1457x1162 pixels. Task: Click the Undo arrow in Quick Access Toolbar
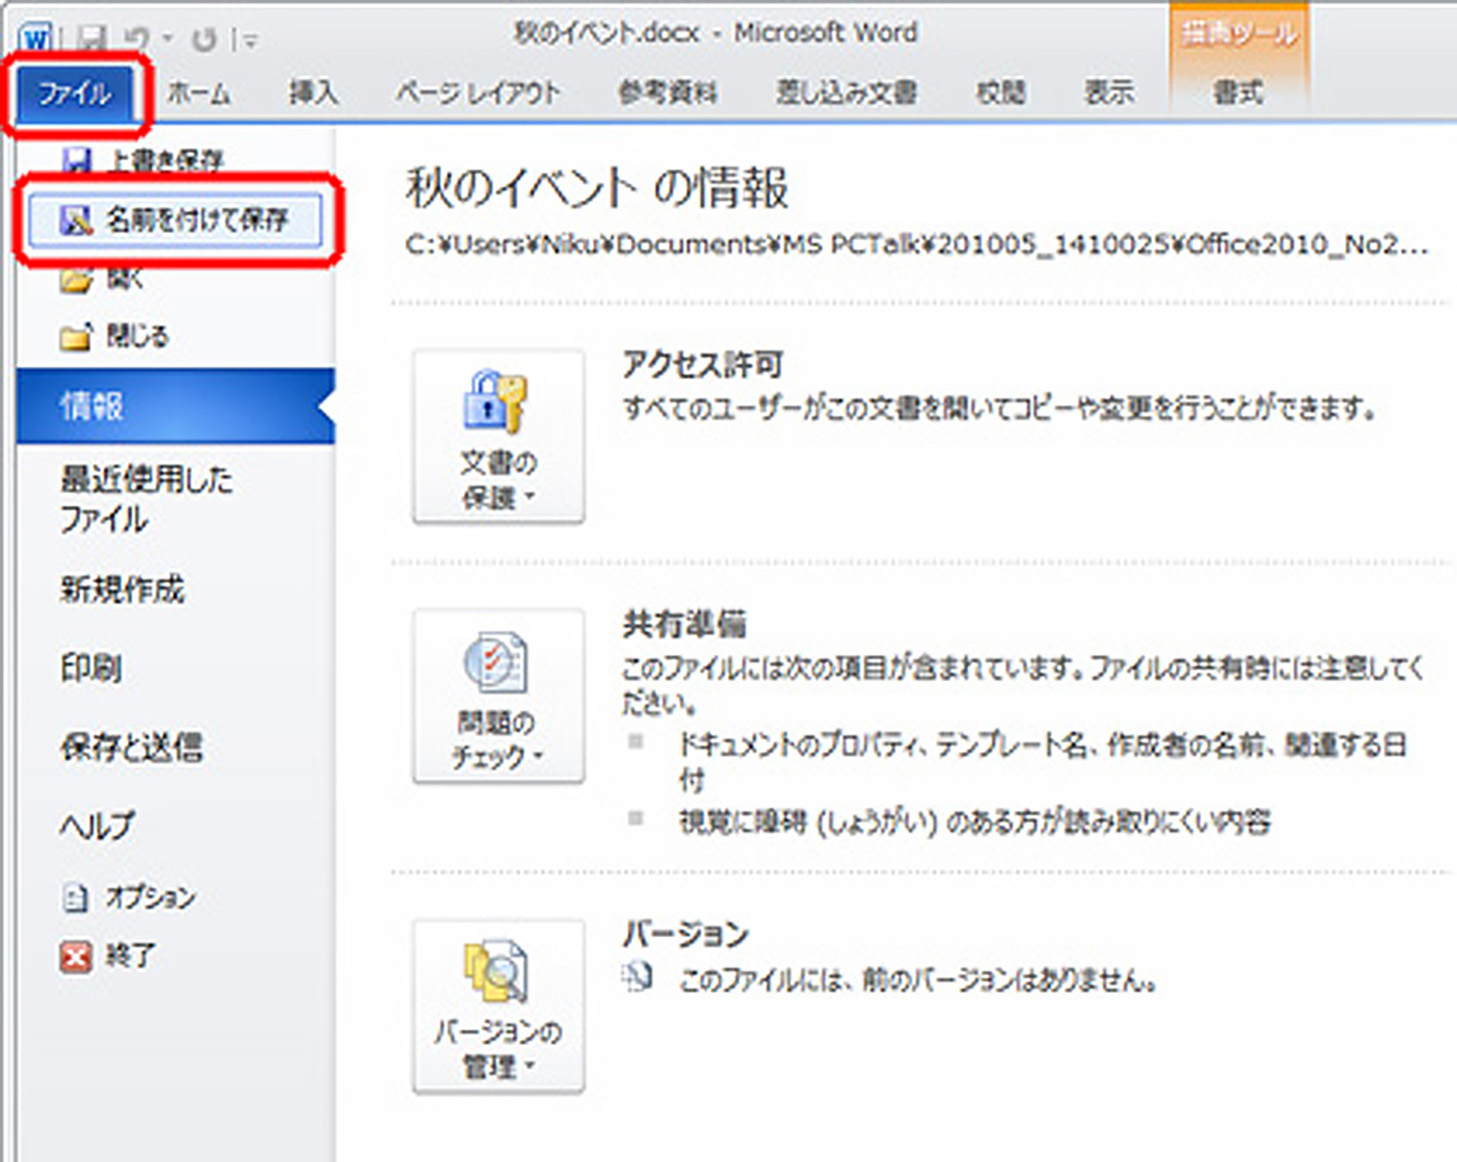coord(137,39)
